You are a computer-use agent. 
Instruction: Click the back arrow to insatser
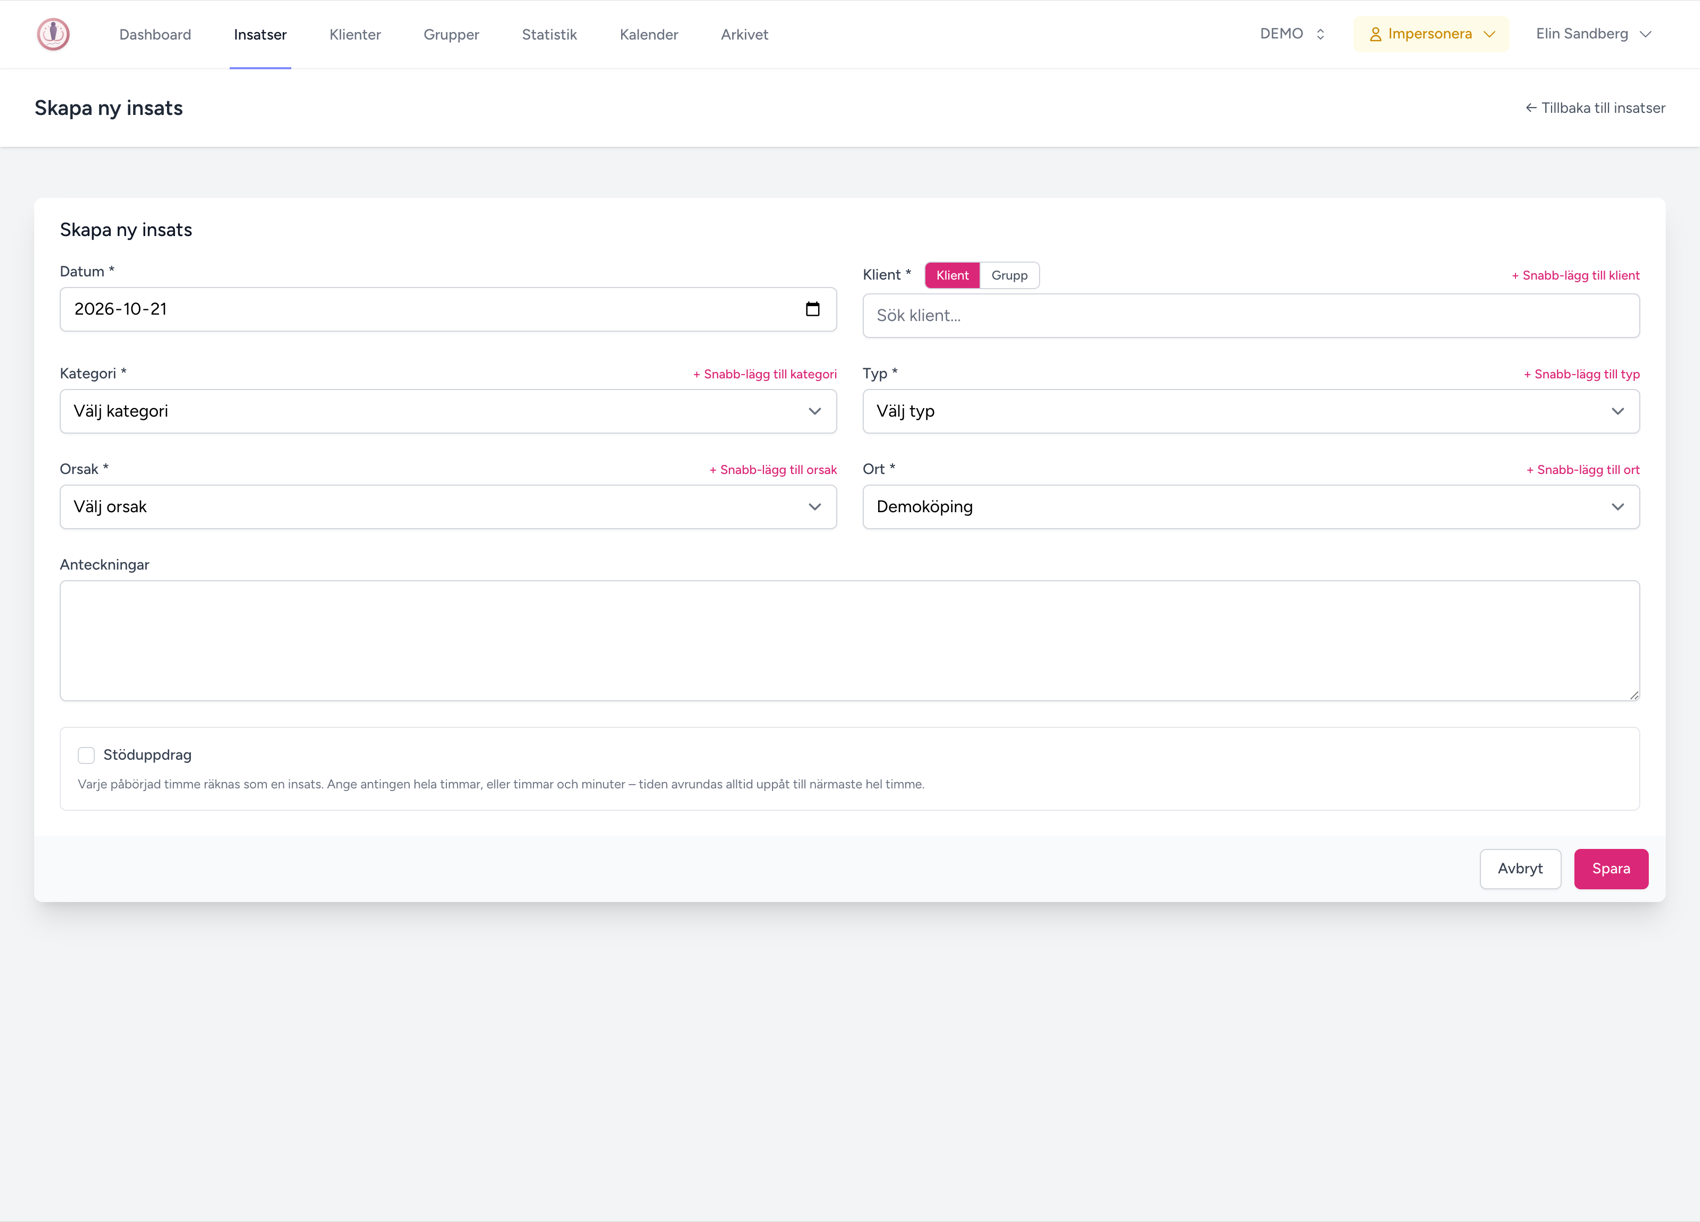(x=1530, y=108)
